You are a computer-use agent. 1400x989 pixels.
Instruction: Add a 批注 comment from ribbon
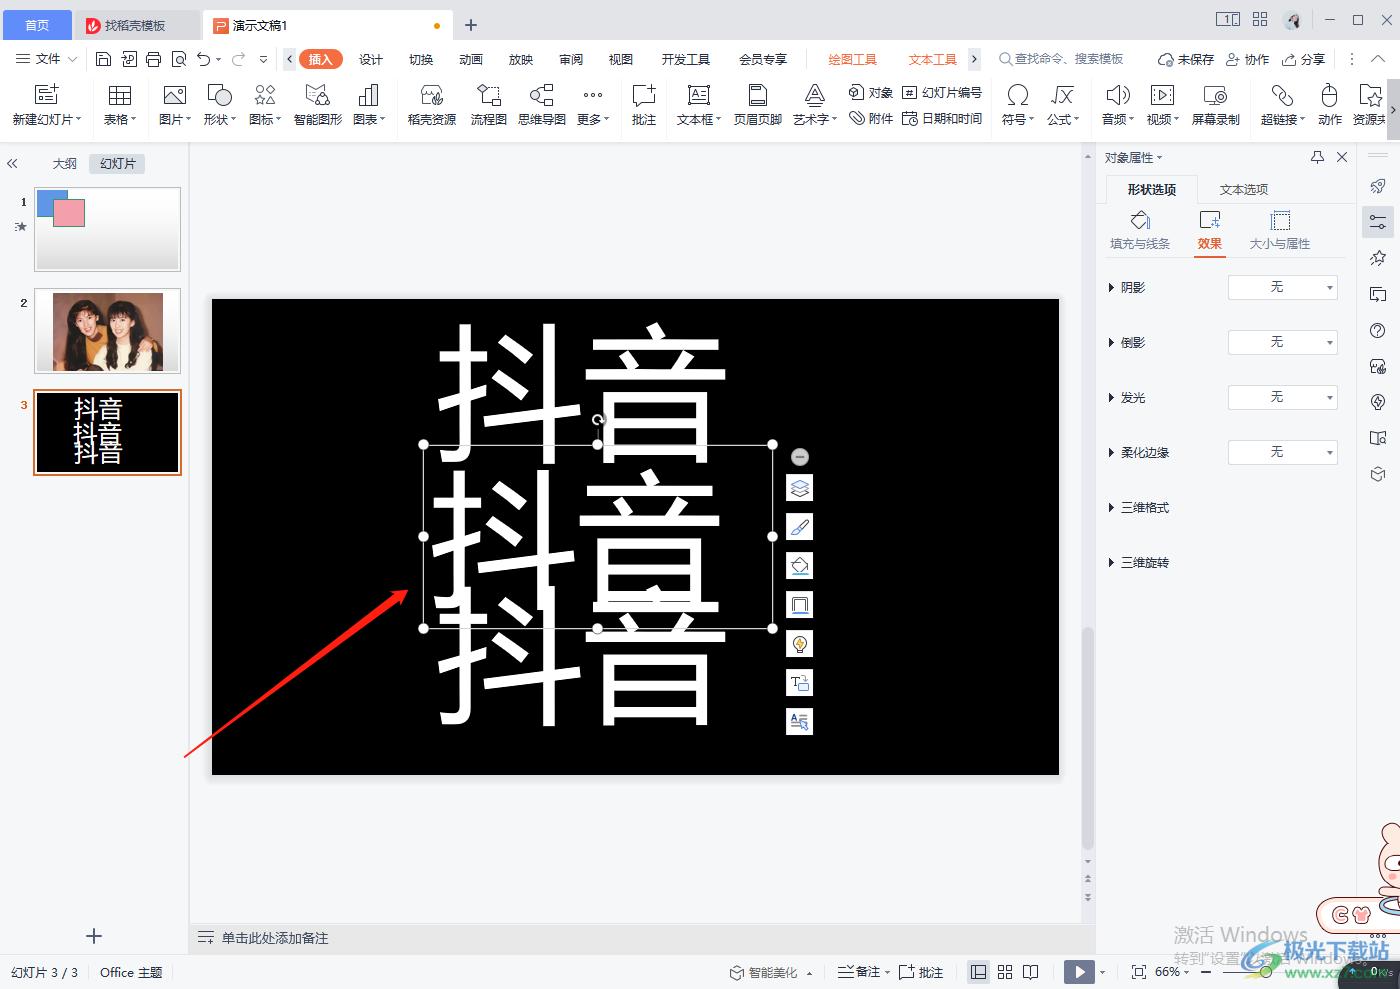click(x=644, y=105)
